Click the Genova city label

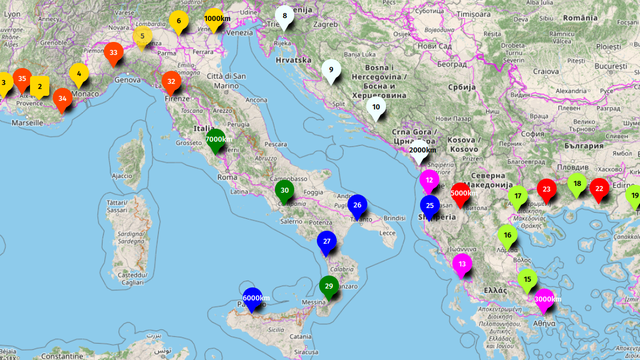[x=127, y=80]
